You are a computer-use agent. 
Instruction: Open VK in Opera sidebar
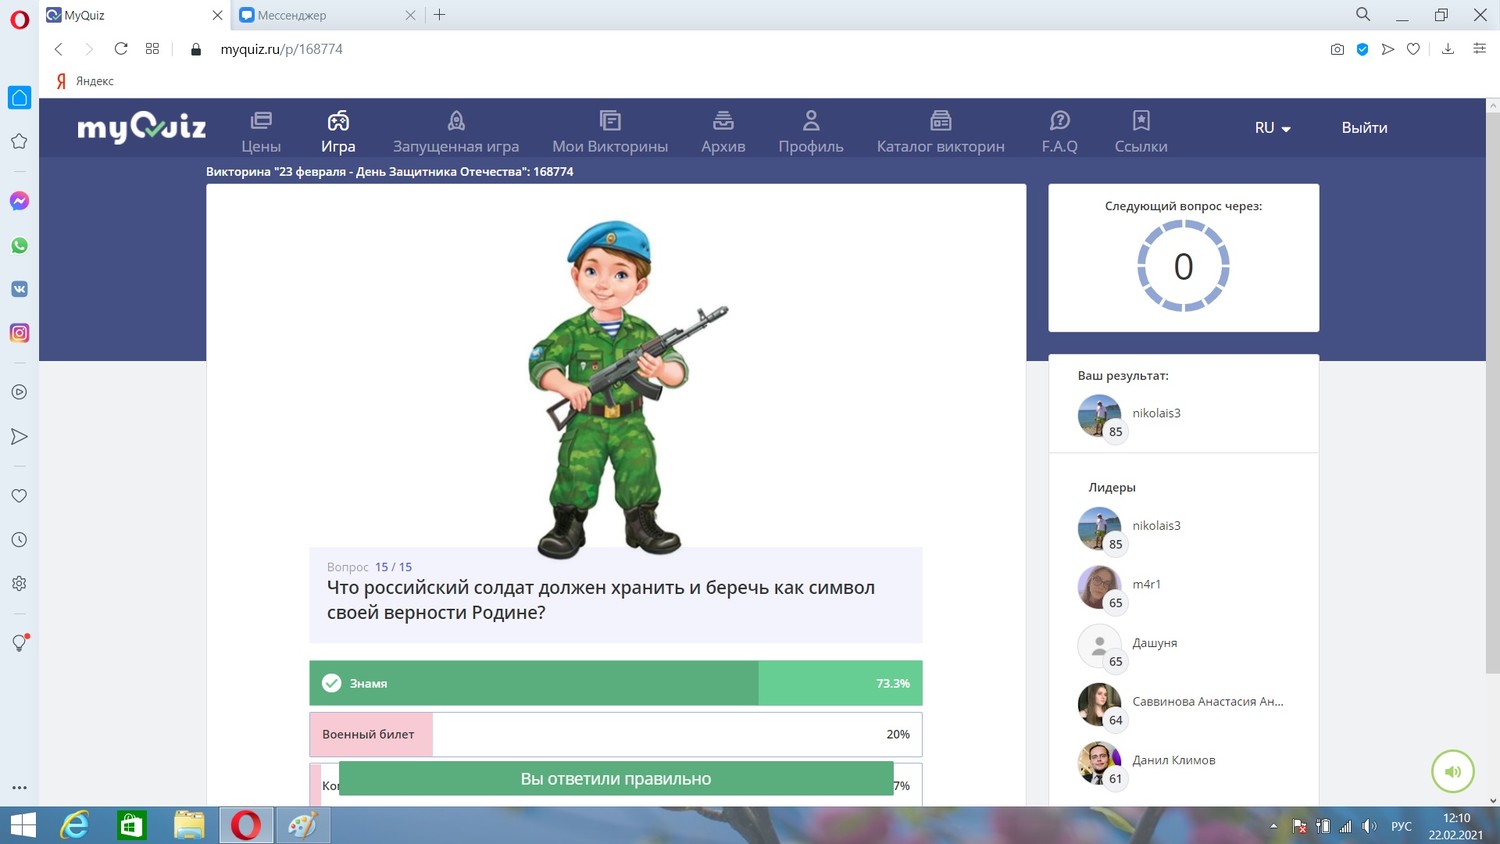click(x=19, y=289)
